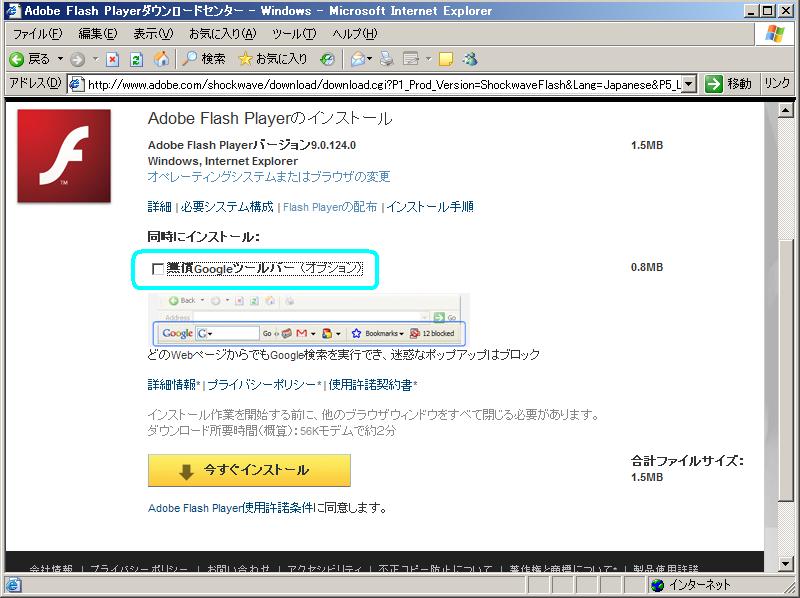This screenshot has height=598, width=800.
Task: Click the 0.8MB Google Toolbar size text
Action: 647,267
